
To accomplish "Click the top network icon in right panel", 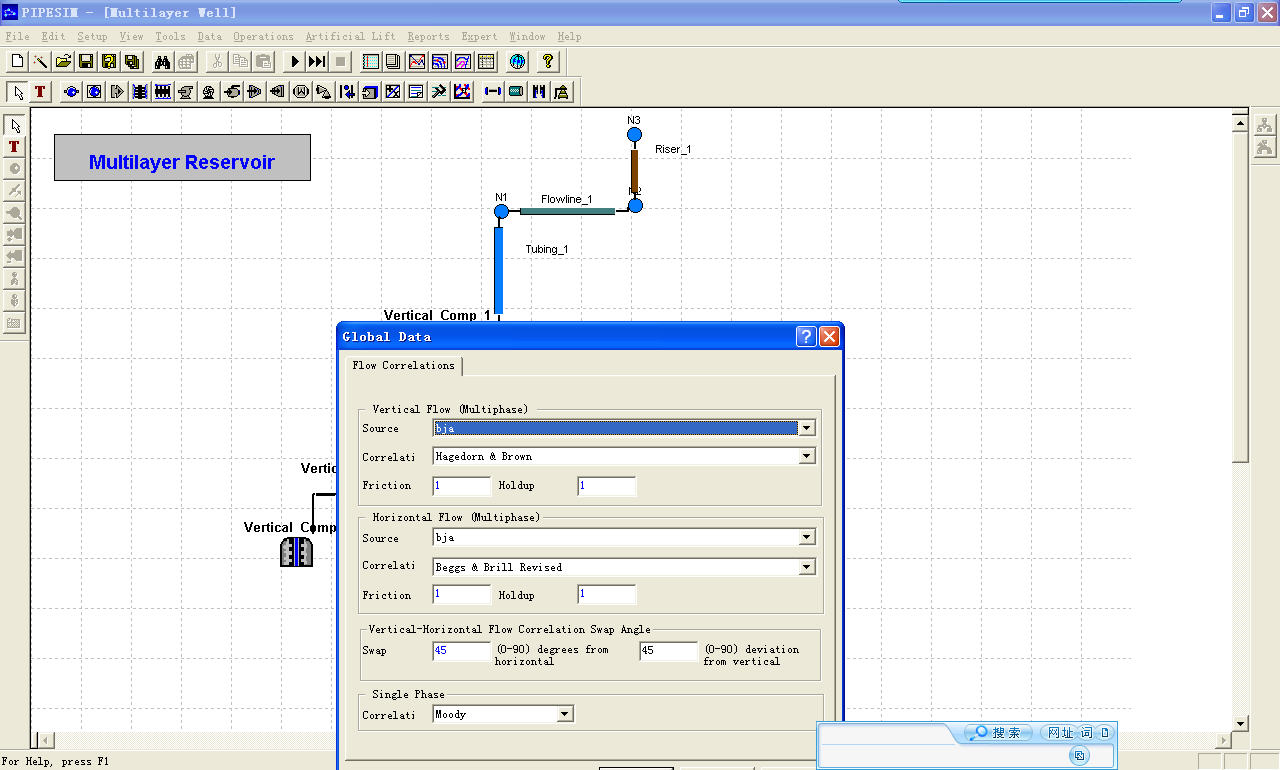I will 1265,125.
